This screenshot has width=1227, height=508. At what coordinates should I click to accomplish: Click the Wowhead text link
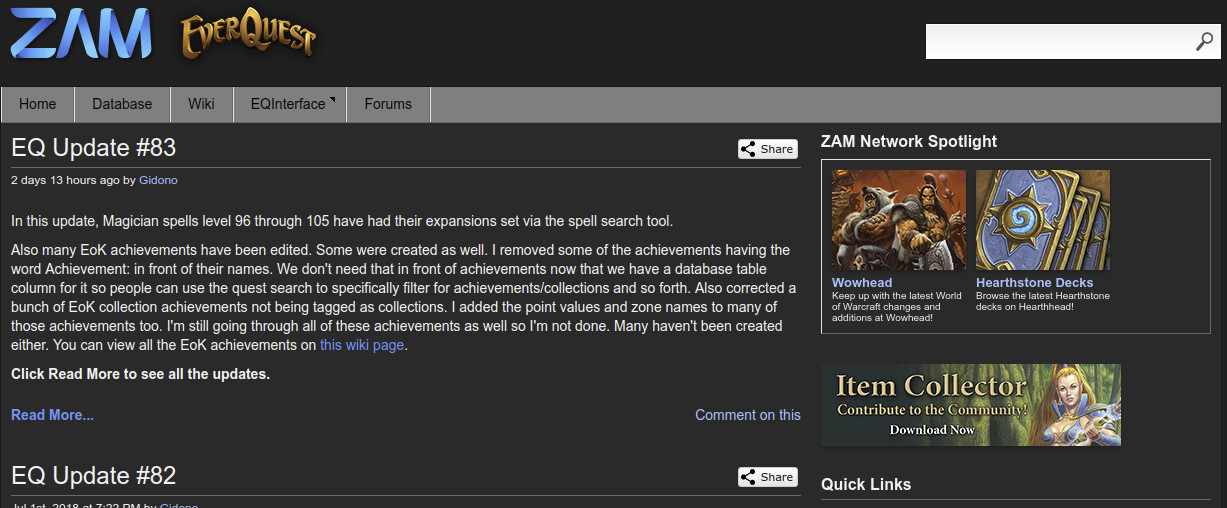click(862, 283)
